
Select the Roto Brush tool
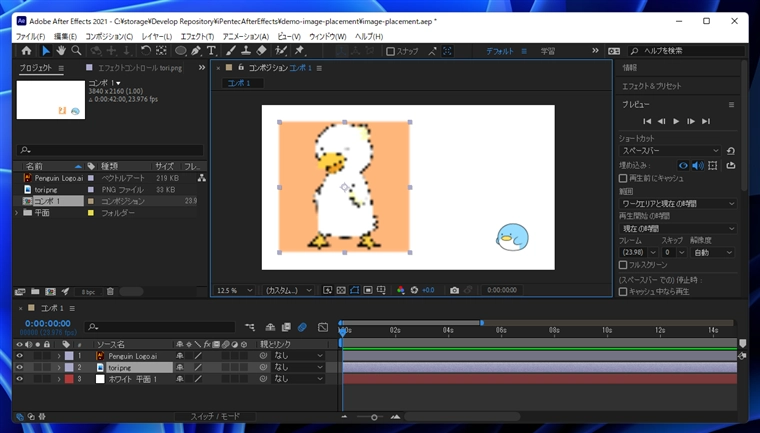click(x=281, y=51)
